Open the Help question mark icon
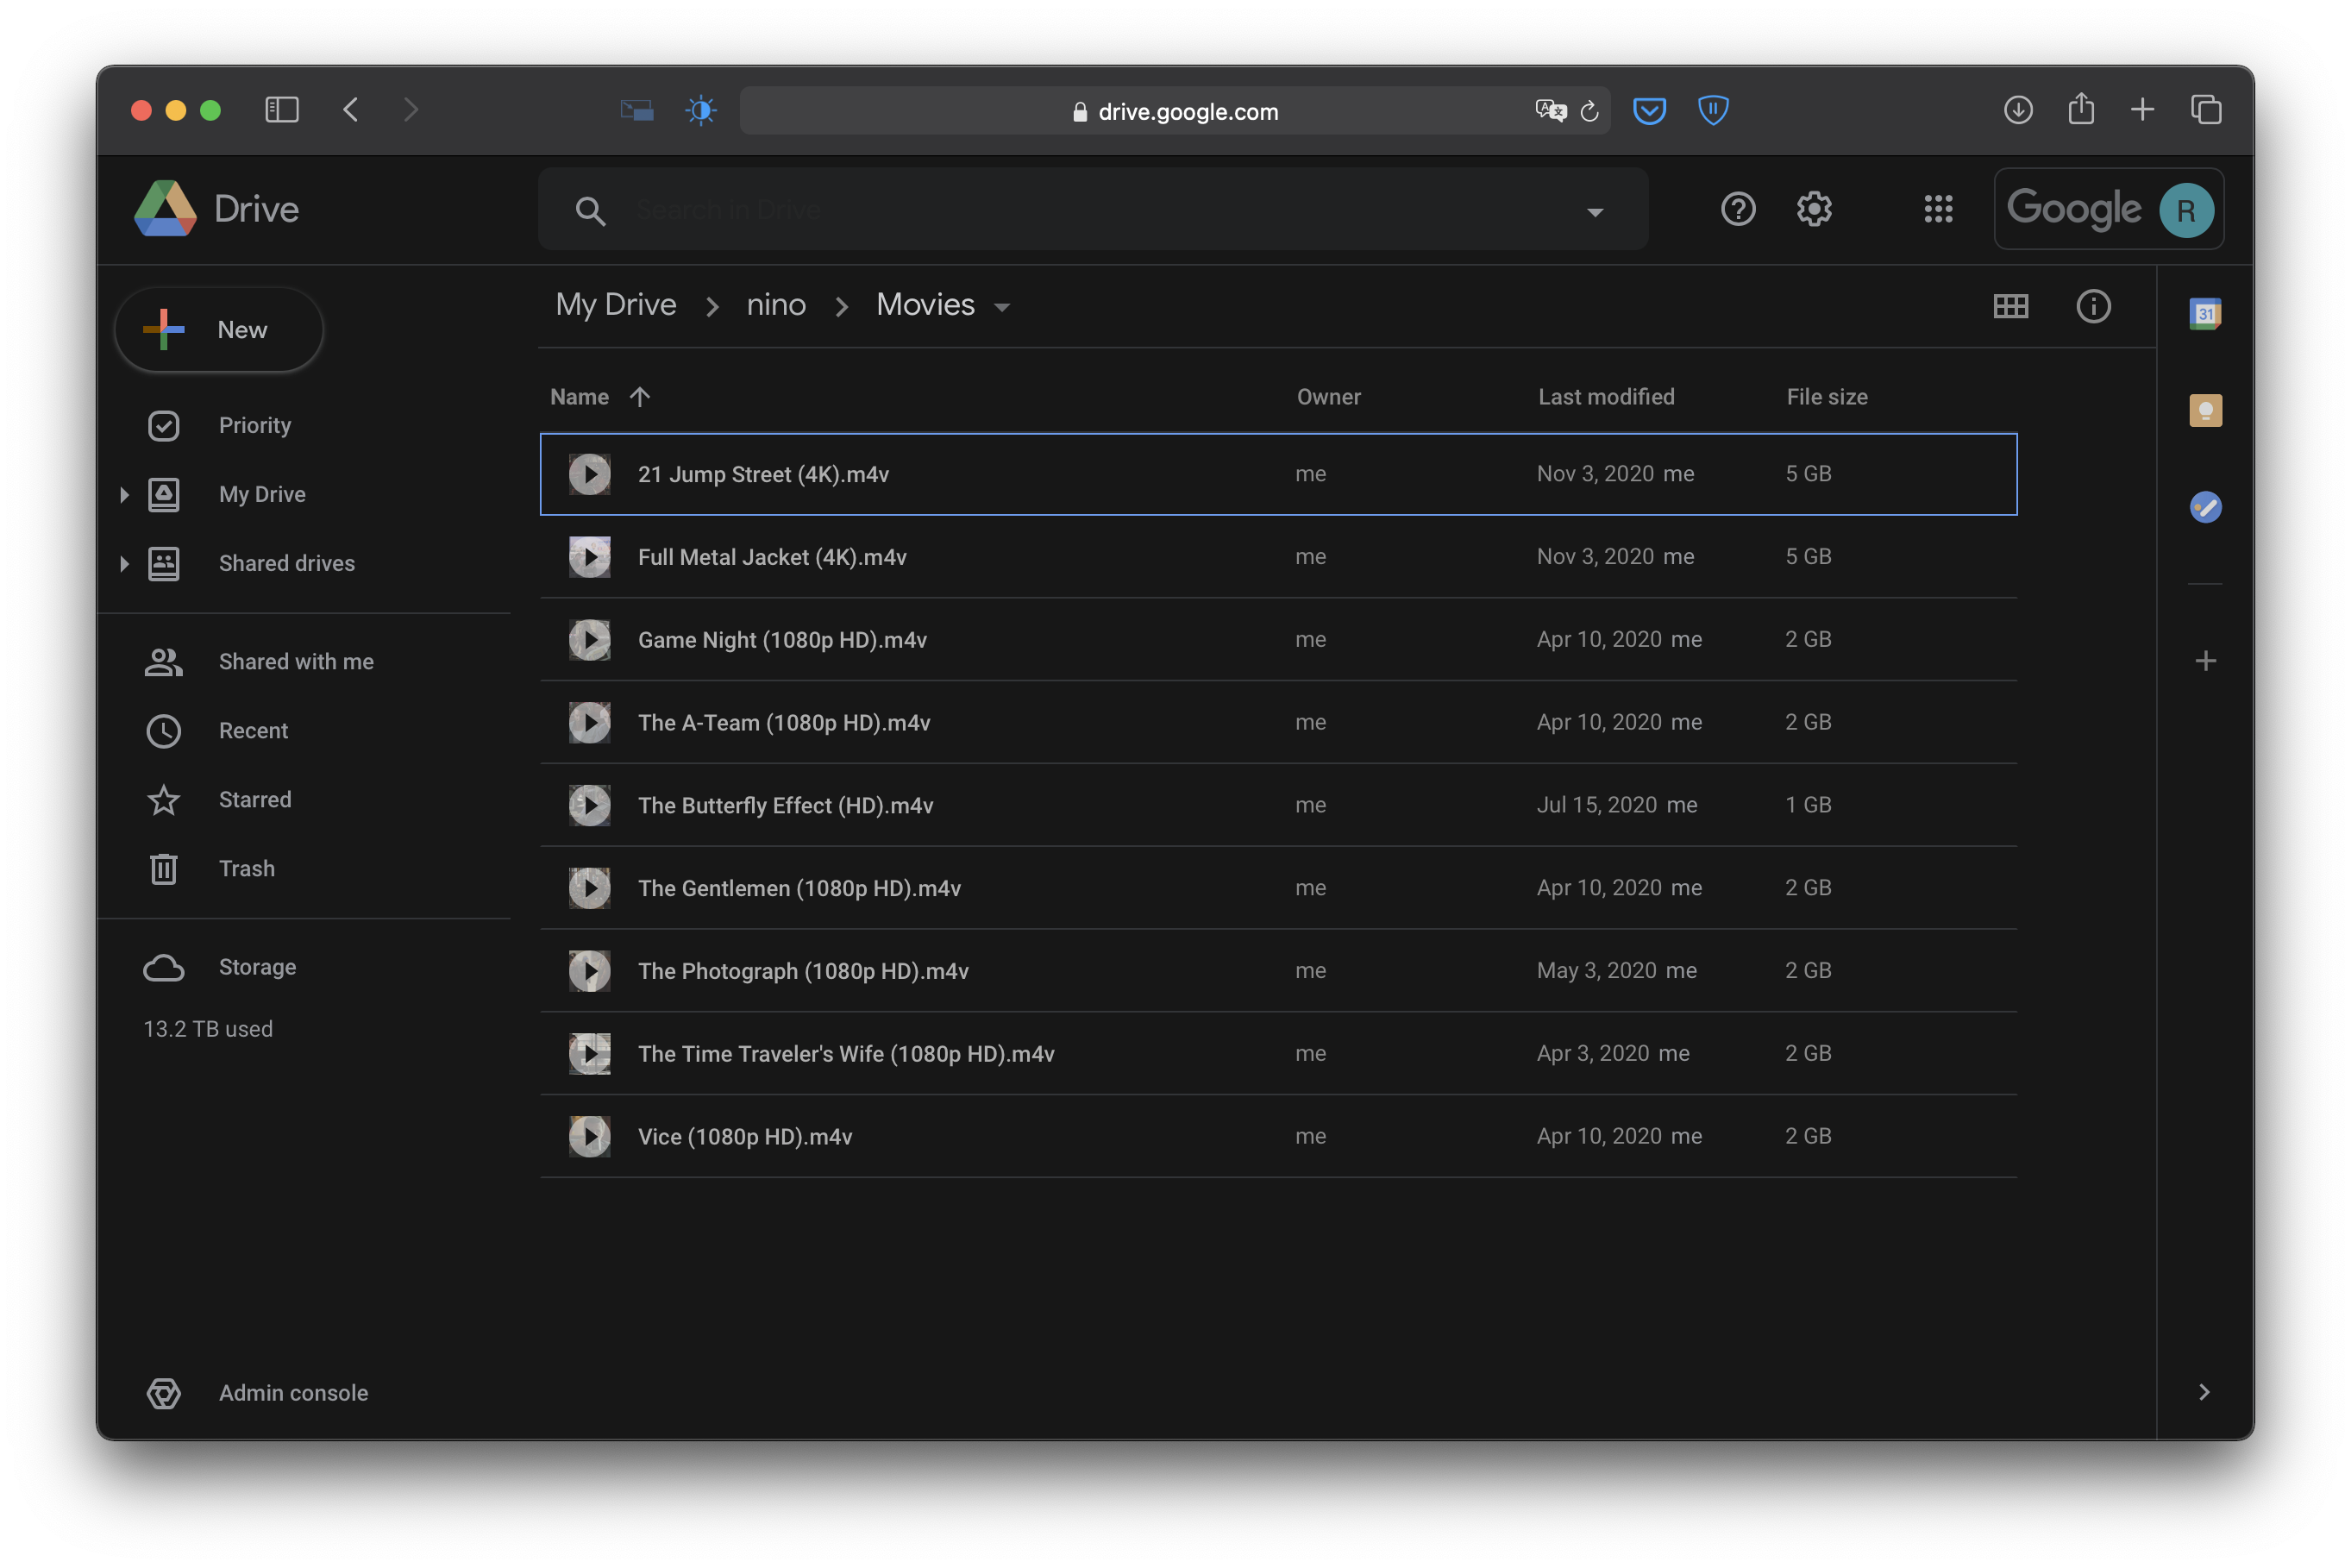Screen dimensions: 2351x1568 pos(1738,209)
